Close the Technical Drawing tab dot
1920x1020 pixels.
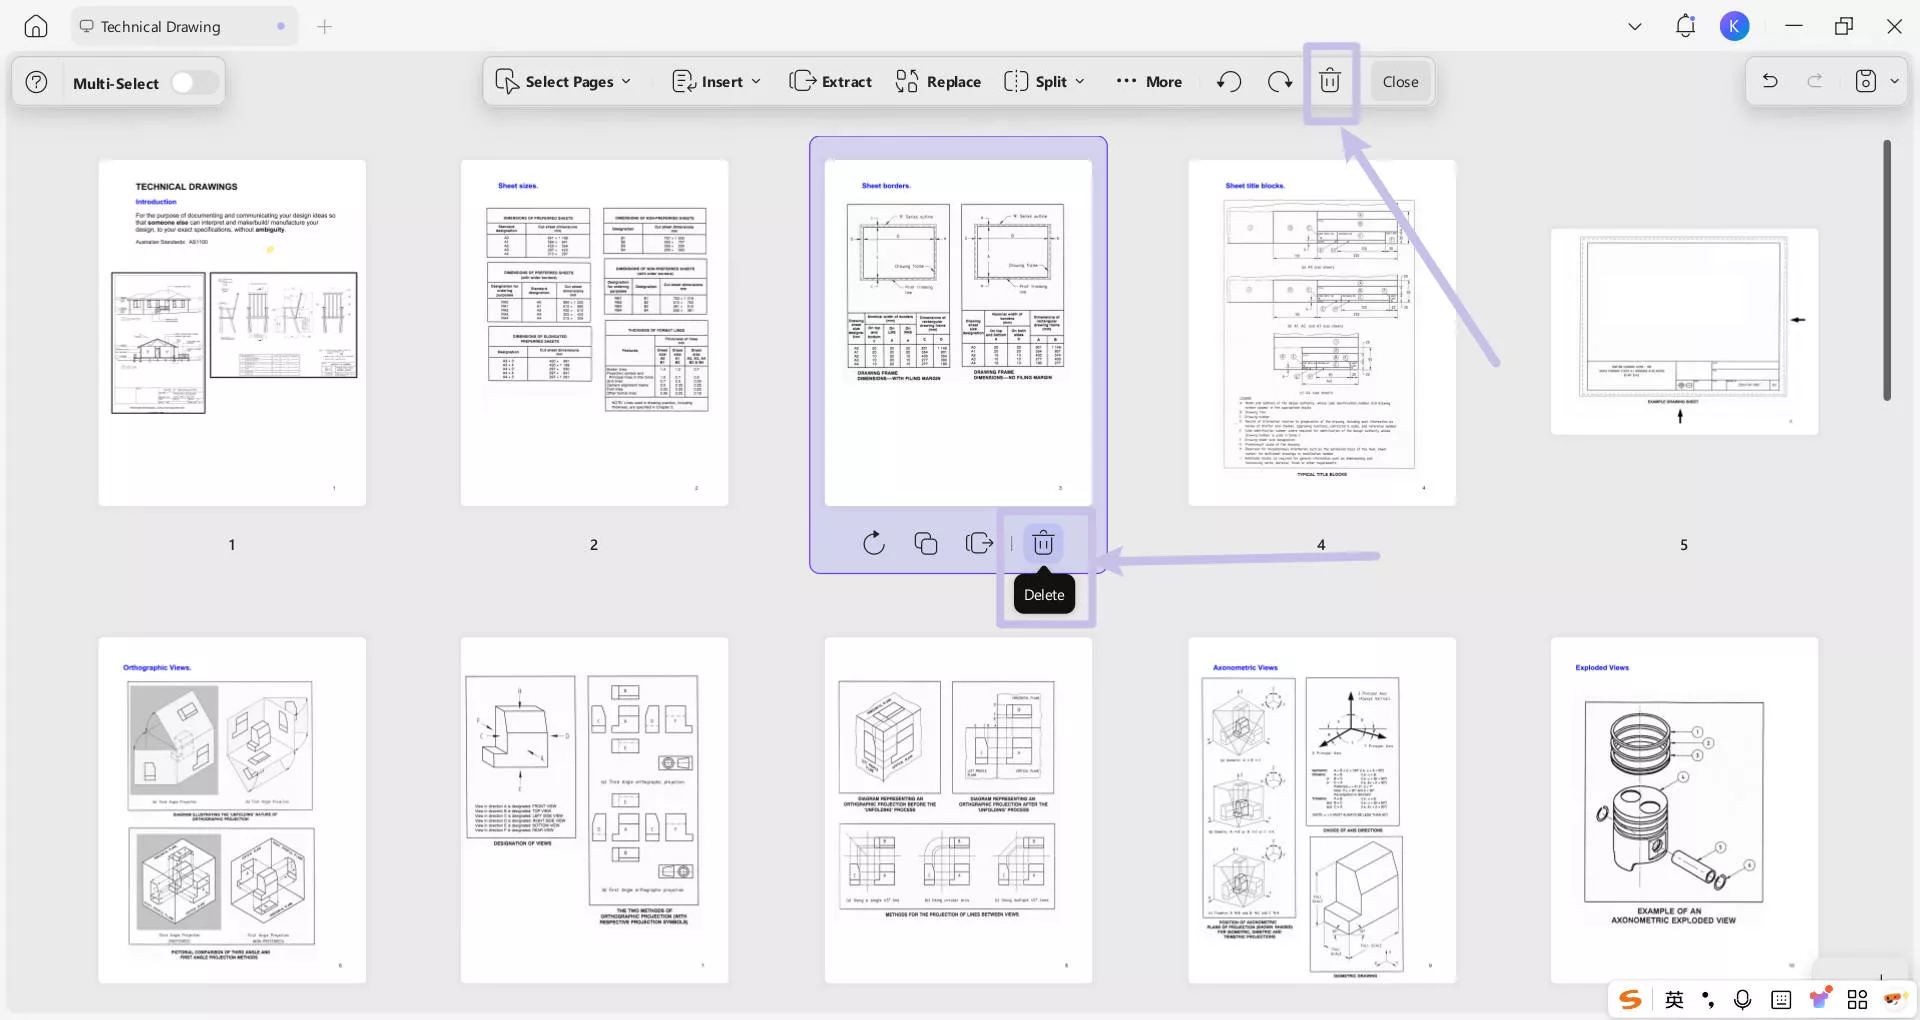pyautogui.click(x=281, y=27)
